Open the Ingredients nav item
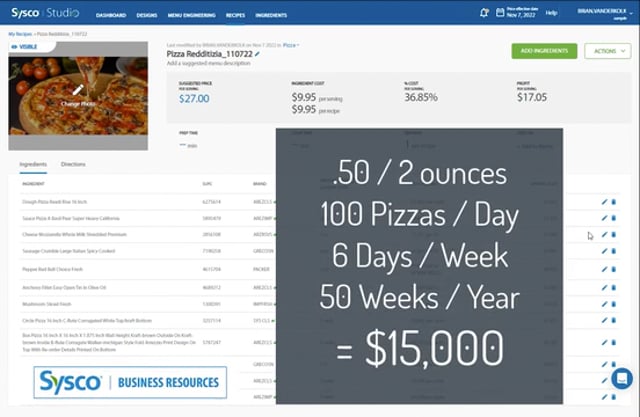 pyautogui.click(x=271, y=15)
